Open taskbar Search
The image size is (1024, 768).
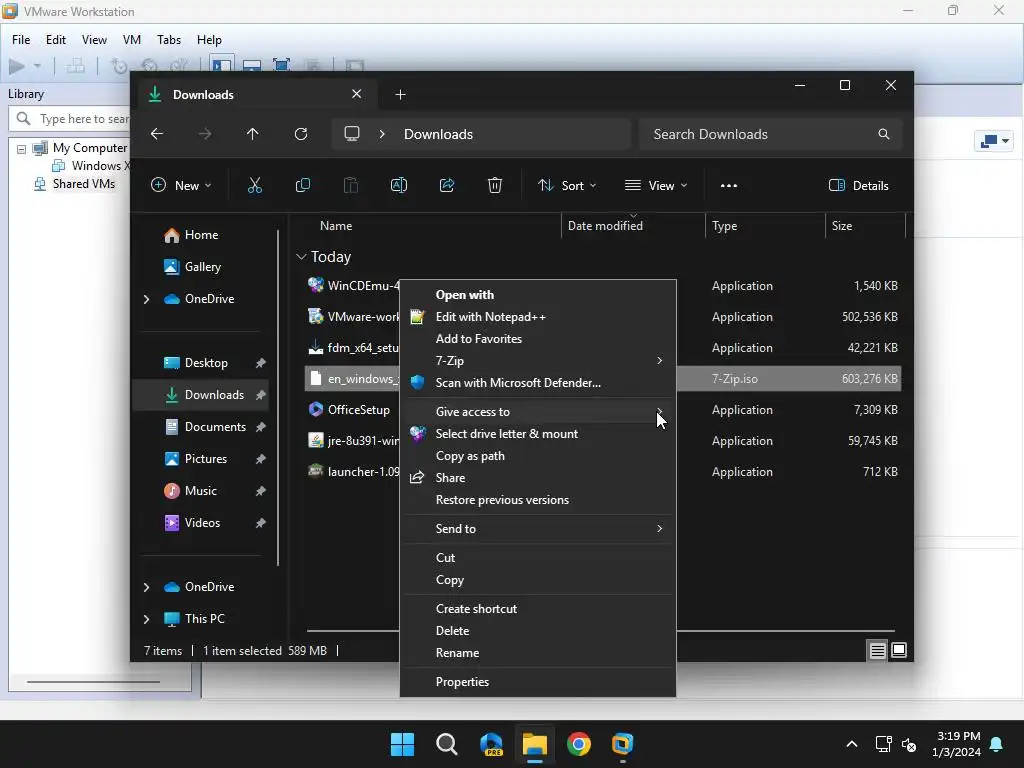pyautogui.click(x=447, y=744)
